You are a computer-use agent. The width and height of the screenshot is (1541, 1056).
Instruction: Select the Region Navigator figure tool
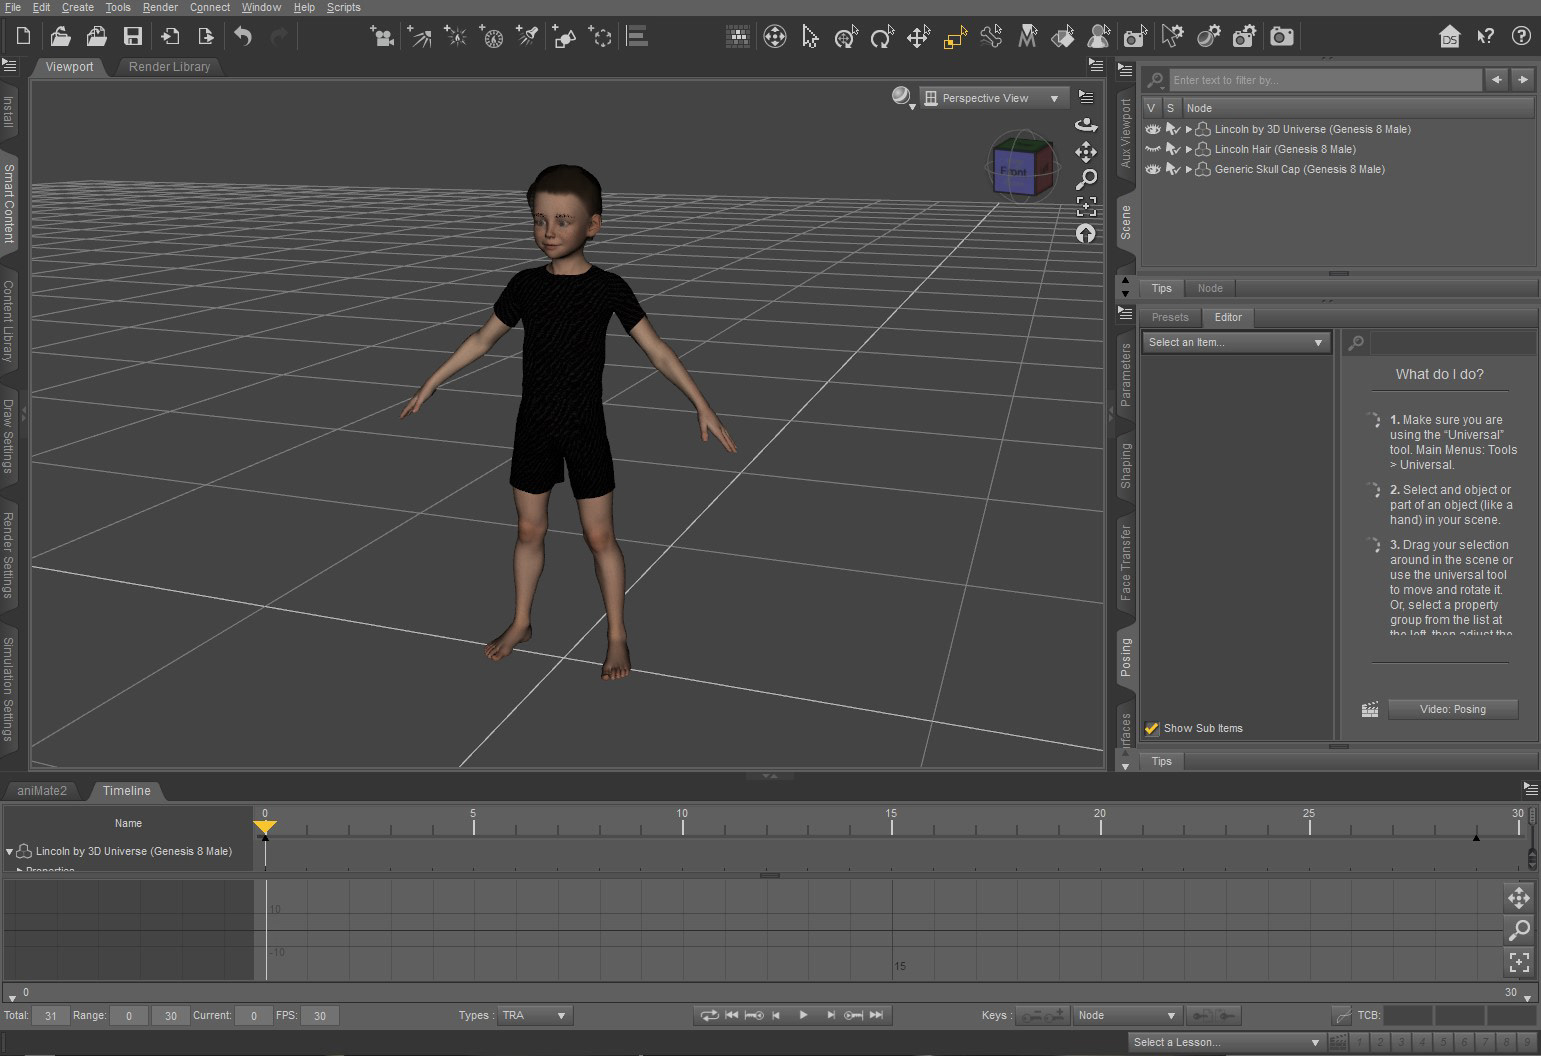(1099, 38)
